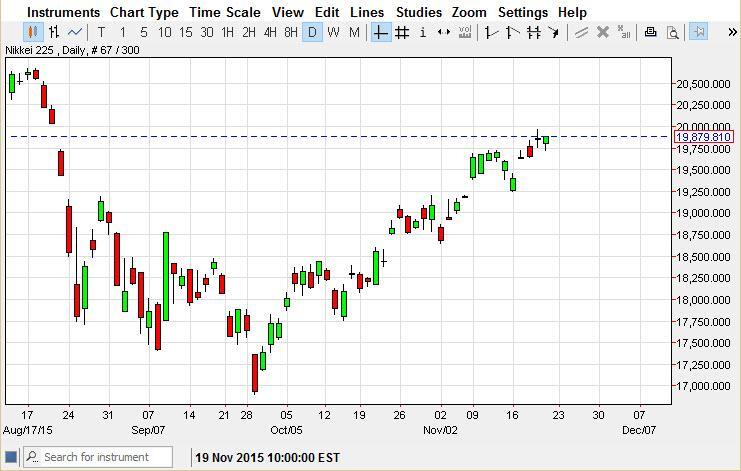
Task: Open the print preview magnifier icon
Action: pos(672,32)
